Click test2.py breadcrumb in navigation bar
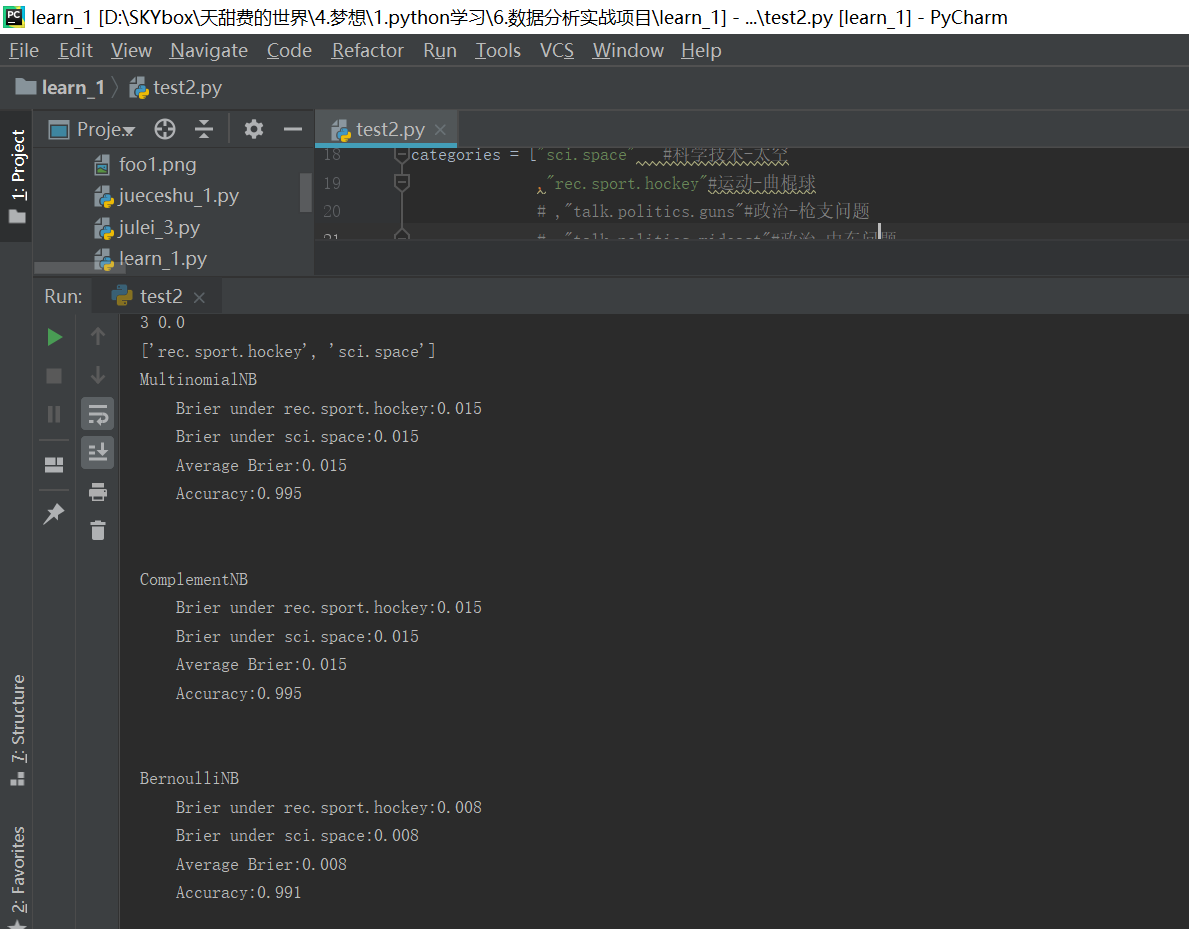Image resolution: width=1189 pixels, height=929 pixels. 176,88
